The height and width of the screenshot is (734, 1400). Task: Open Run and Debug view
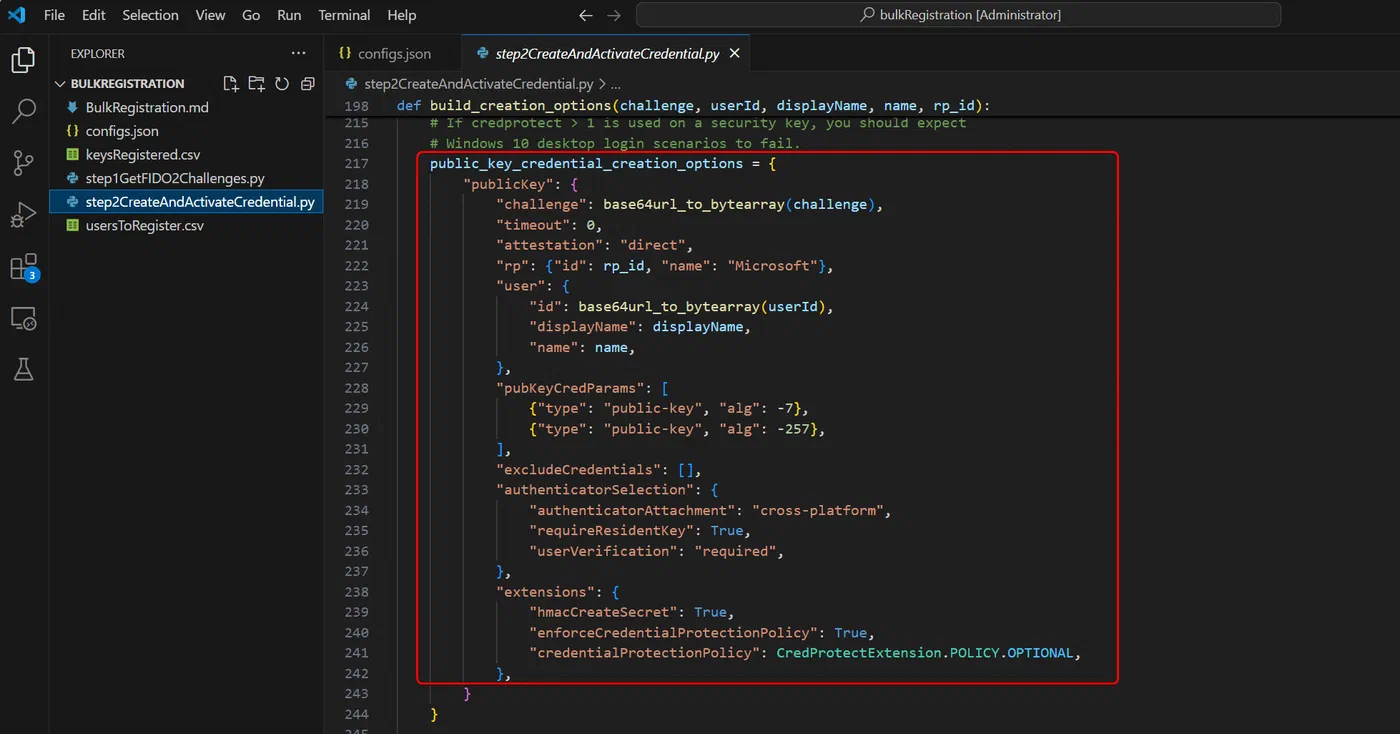pos(23,215)
